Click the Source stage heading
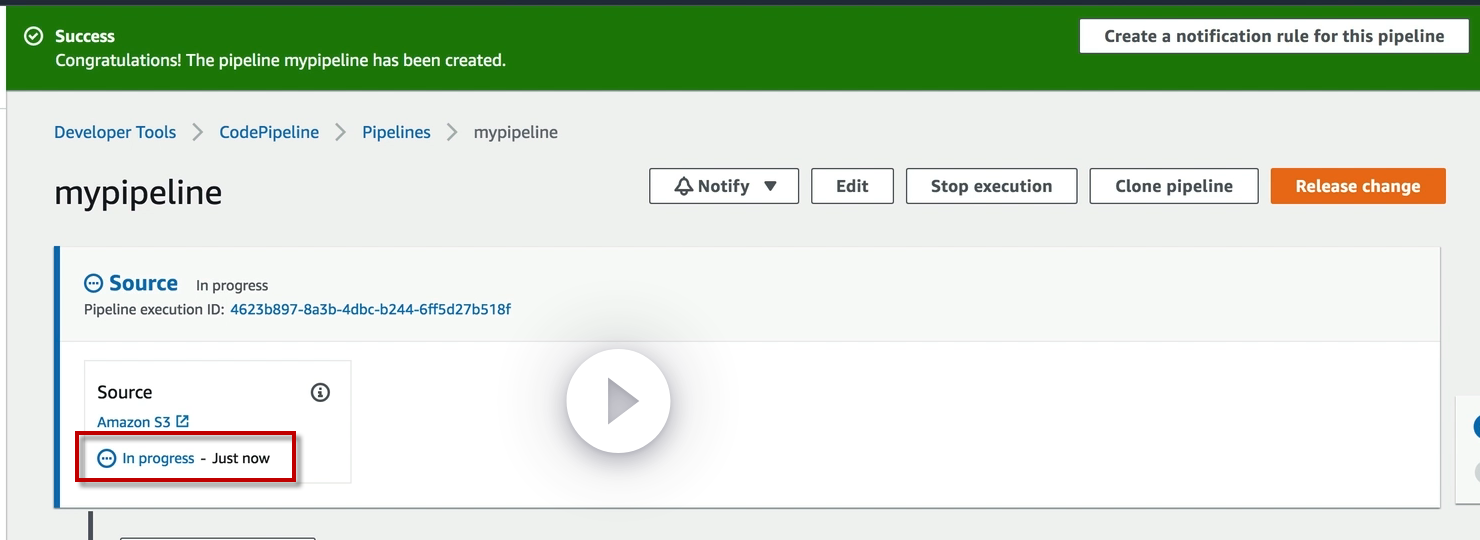Image resolution: width=1480 pixels, height=540 pixels. point(143,284)
